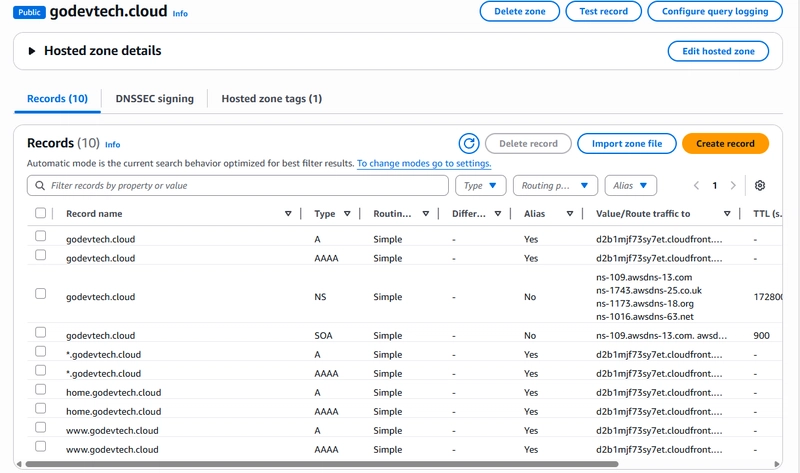Select www.godevtech.cloud AAAA record checkbox
The image size is (800, 473).
(40, 446)
